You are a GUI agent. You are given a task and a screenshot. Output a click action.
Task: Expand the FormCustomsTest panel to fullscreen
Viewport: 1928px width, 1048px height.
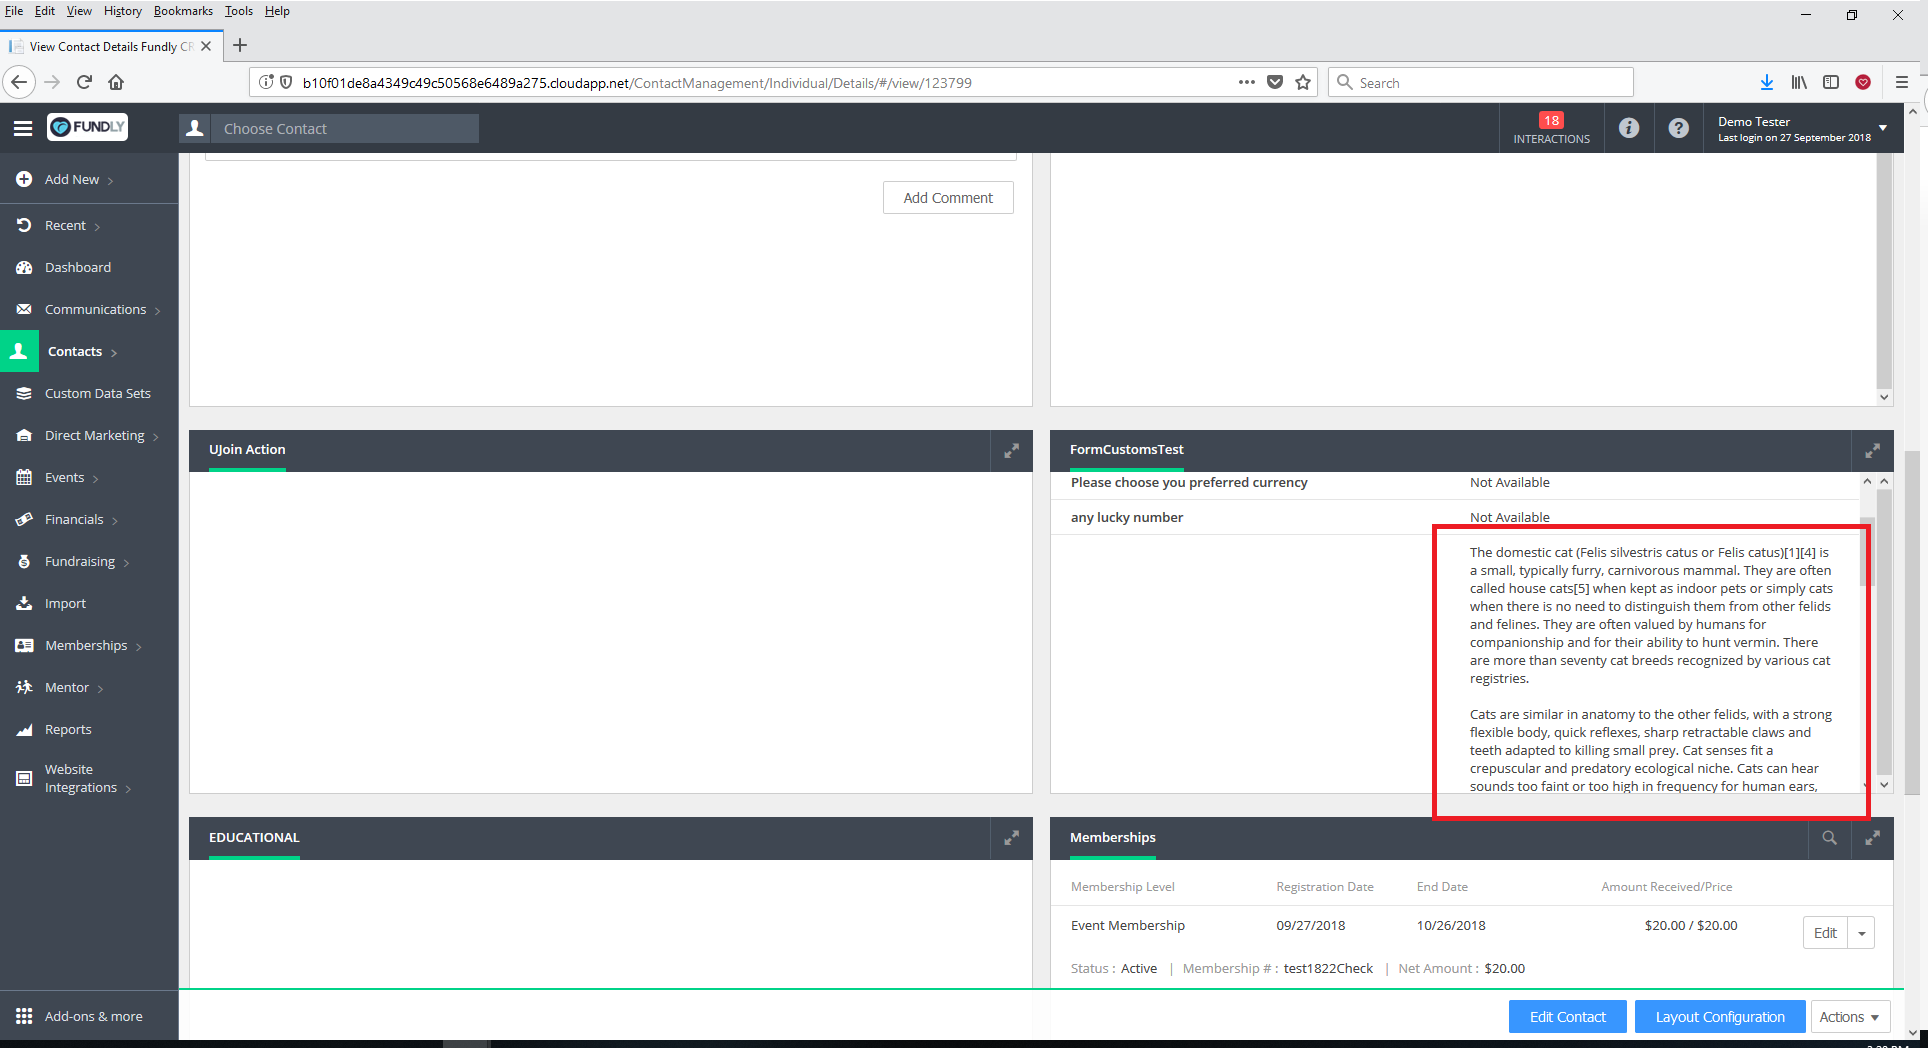tap(1872, 451)
